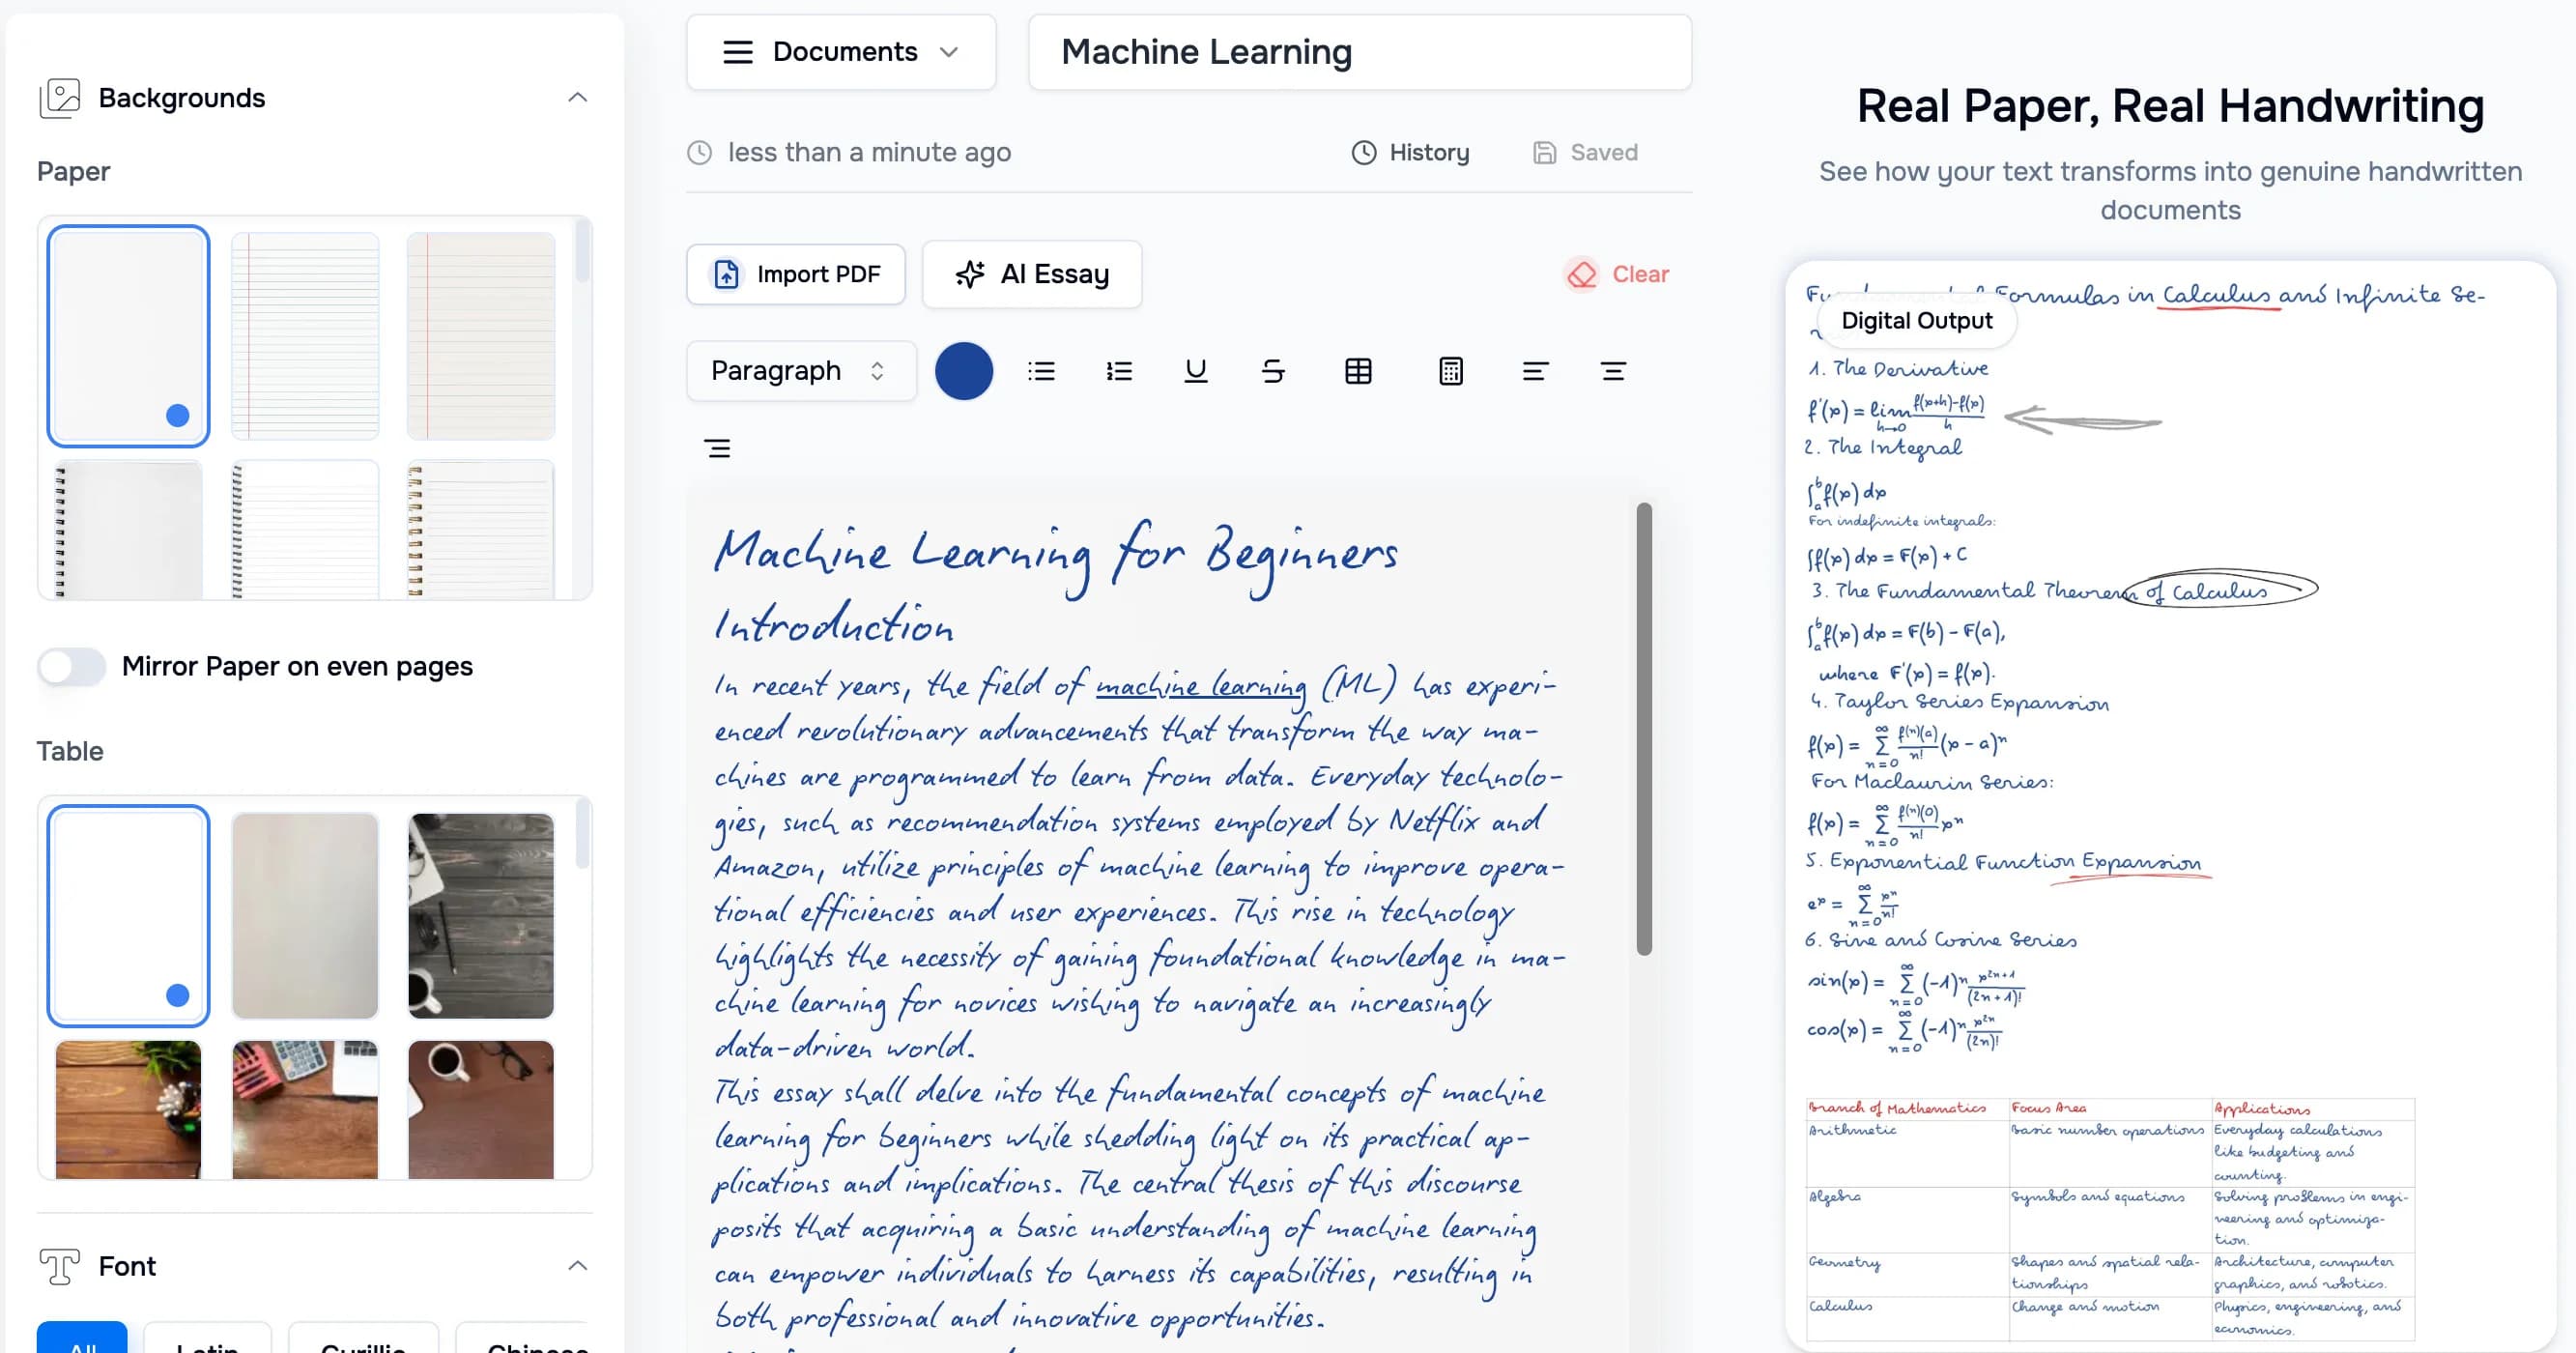Insert a bulleted list
The image size is (2576, 1353).
click(x=1041, y=371)
